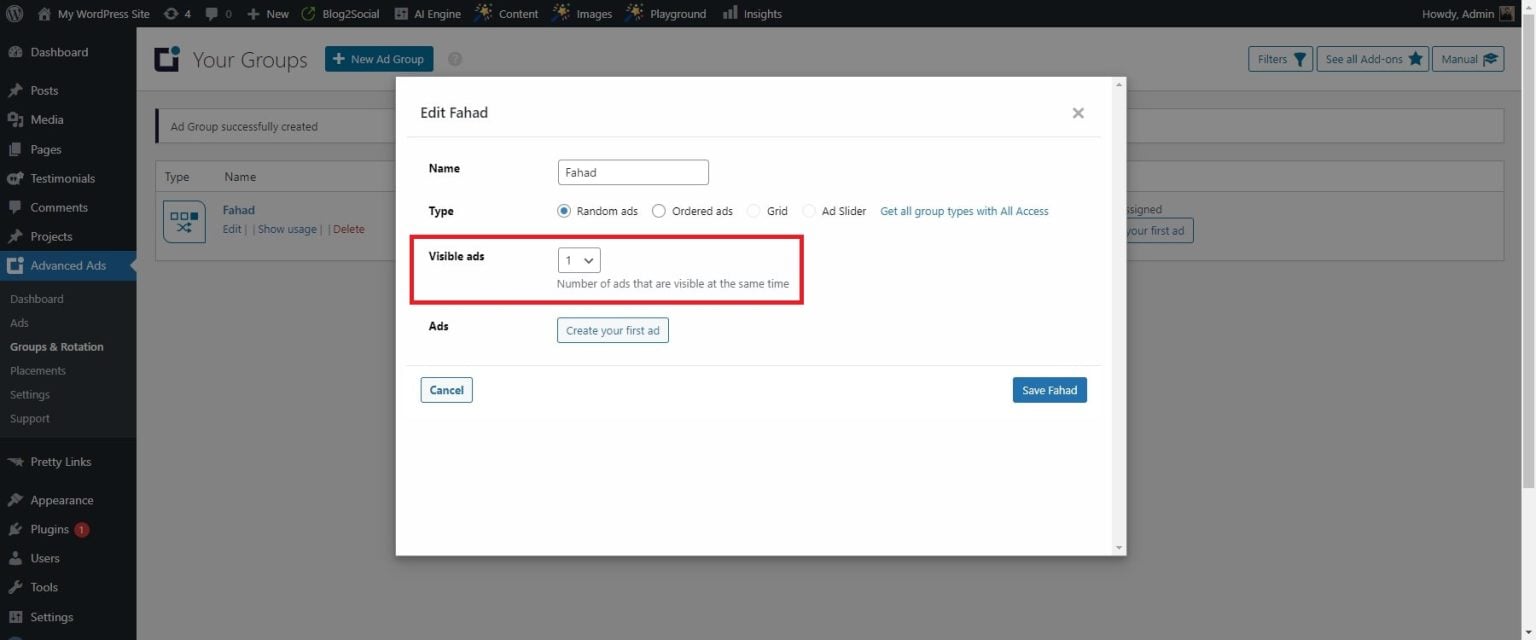Image resolution: width=1536 pixels, height=640 pixels.
Task: Open the Advanced Ads sidebar icon
Action: 14,265
